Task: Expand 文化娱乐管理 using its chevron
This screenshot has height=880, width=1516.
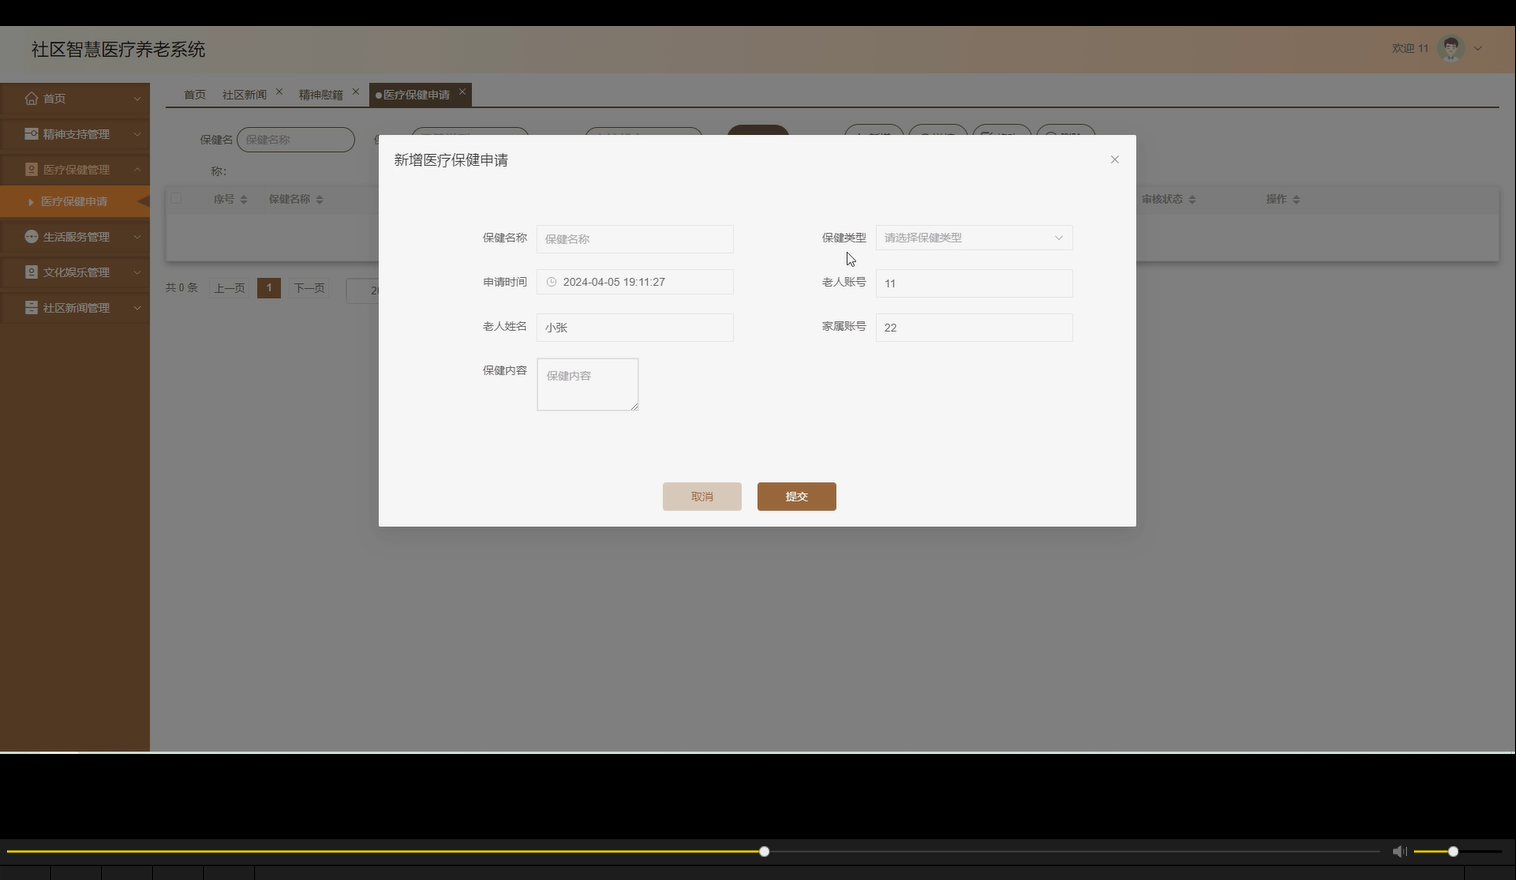Action: click(x=137, y=272)
